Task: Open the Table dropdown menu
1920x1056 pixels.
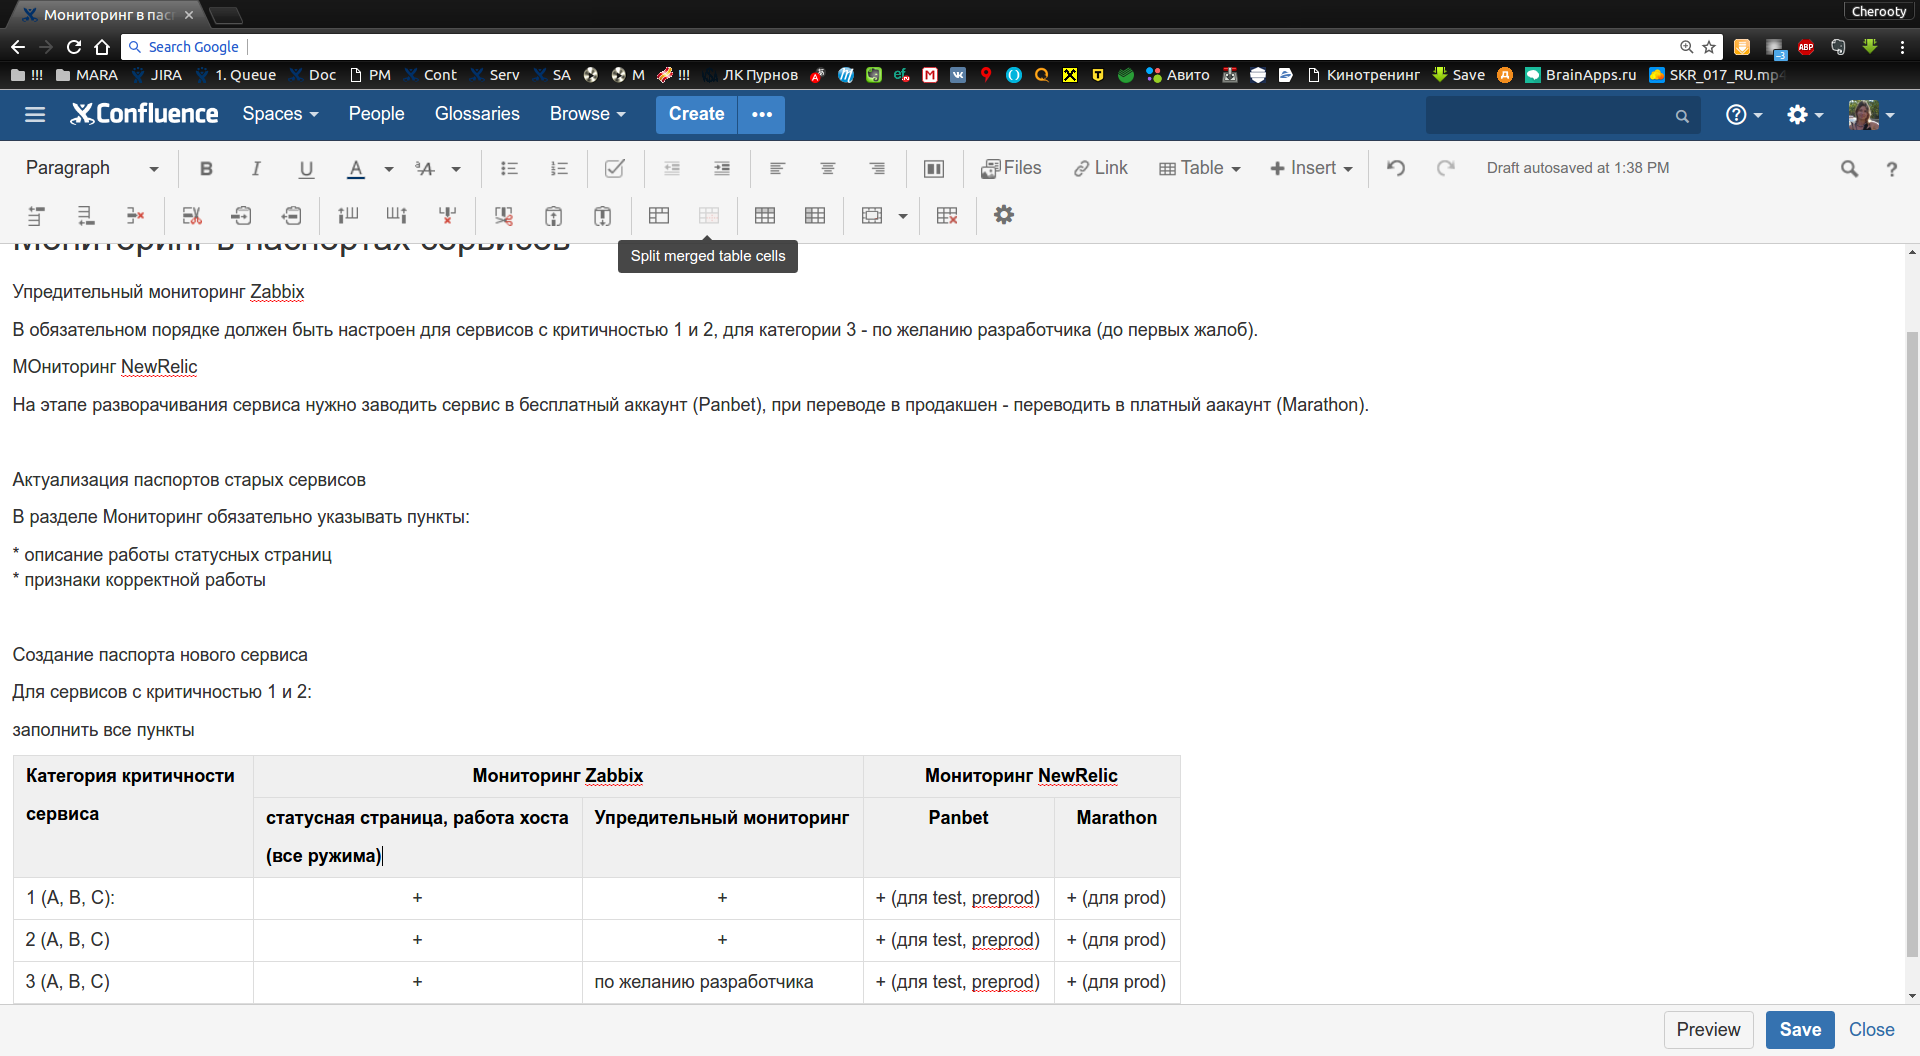Action: click(x=1199, y=168)
